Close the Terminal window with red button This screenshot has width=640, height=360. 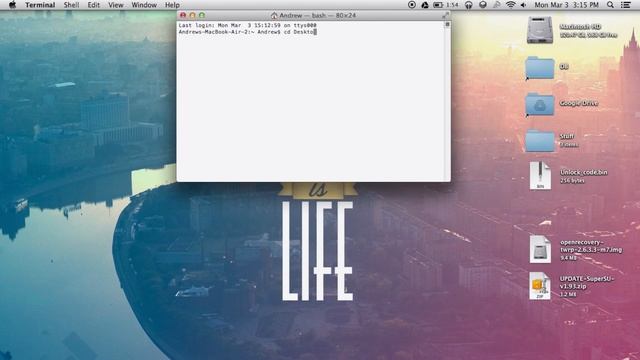183,15
